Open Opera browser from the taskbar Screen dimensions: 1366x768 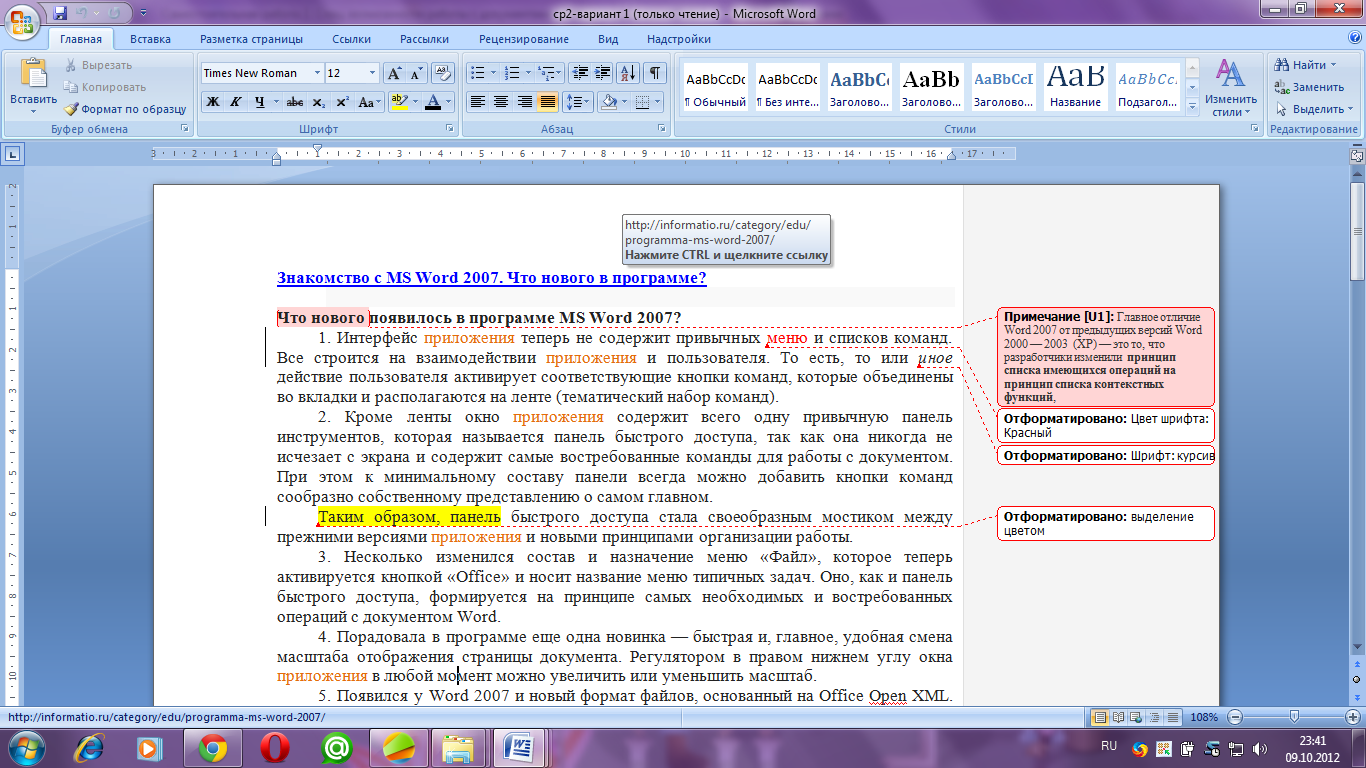point(275,748)
